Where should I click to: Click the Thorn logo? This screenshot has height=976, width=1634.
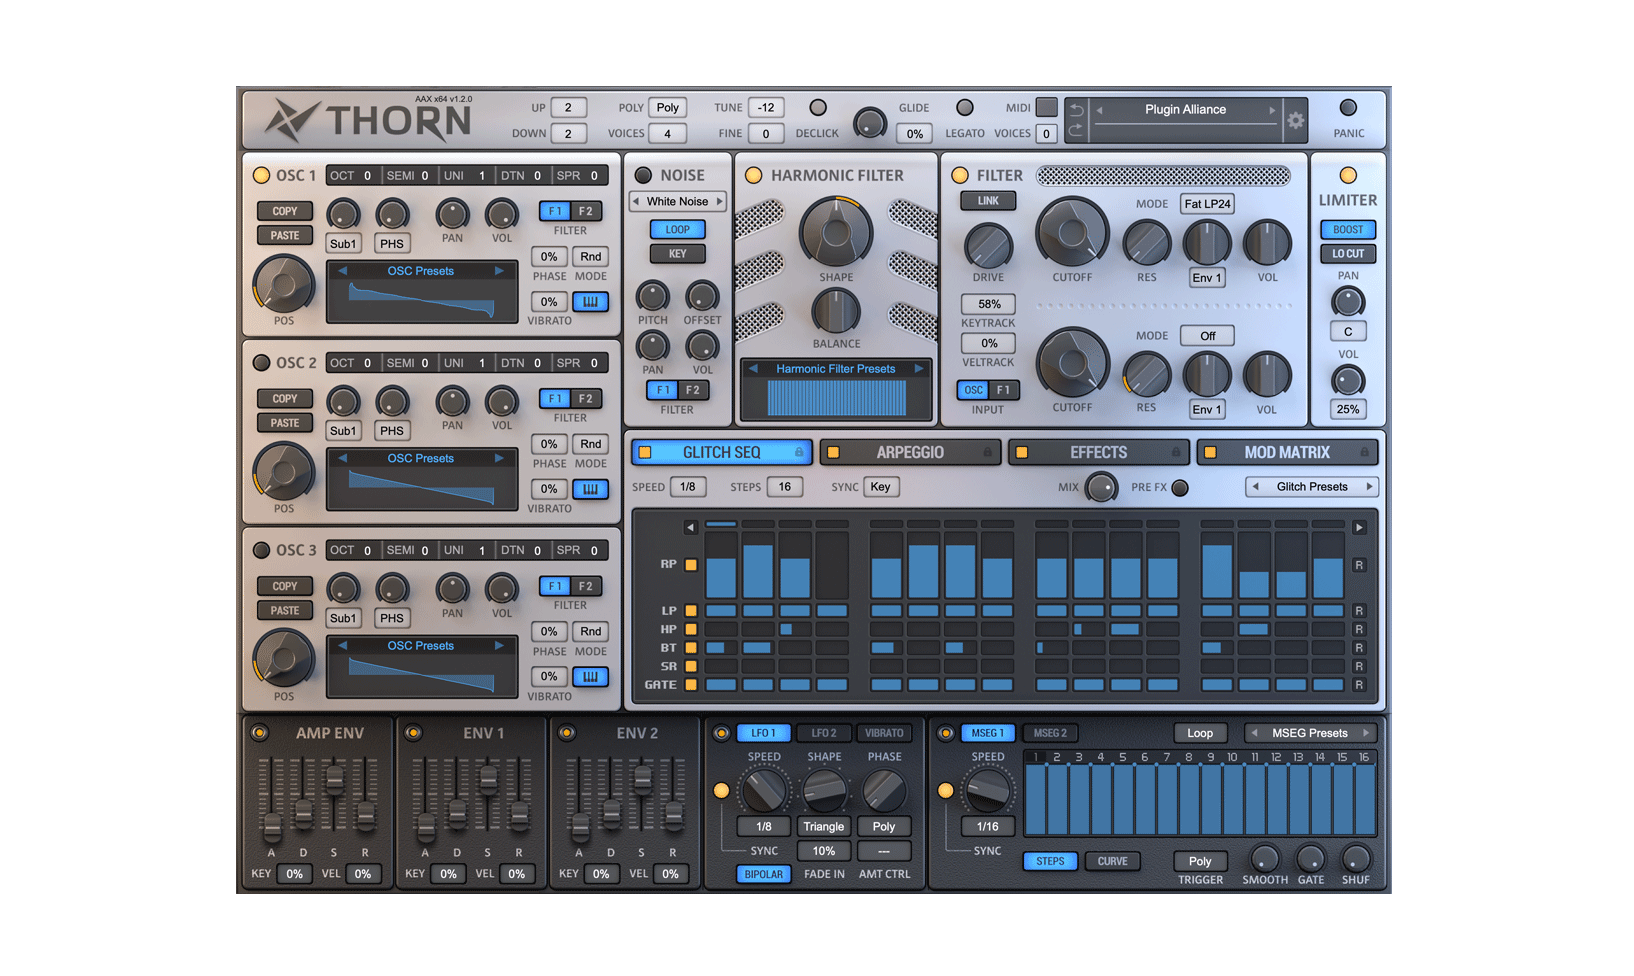(368, 121)
